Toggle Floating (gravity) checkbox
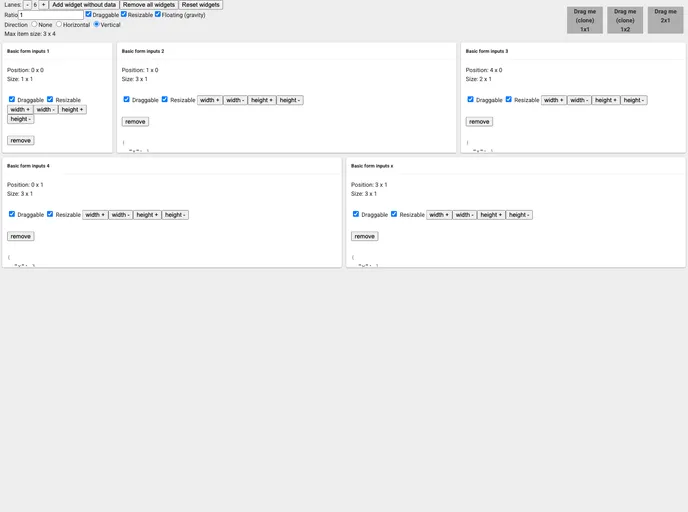Image resolution: width=688 pixels, height=512 pixels. click(158, 14)
